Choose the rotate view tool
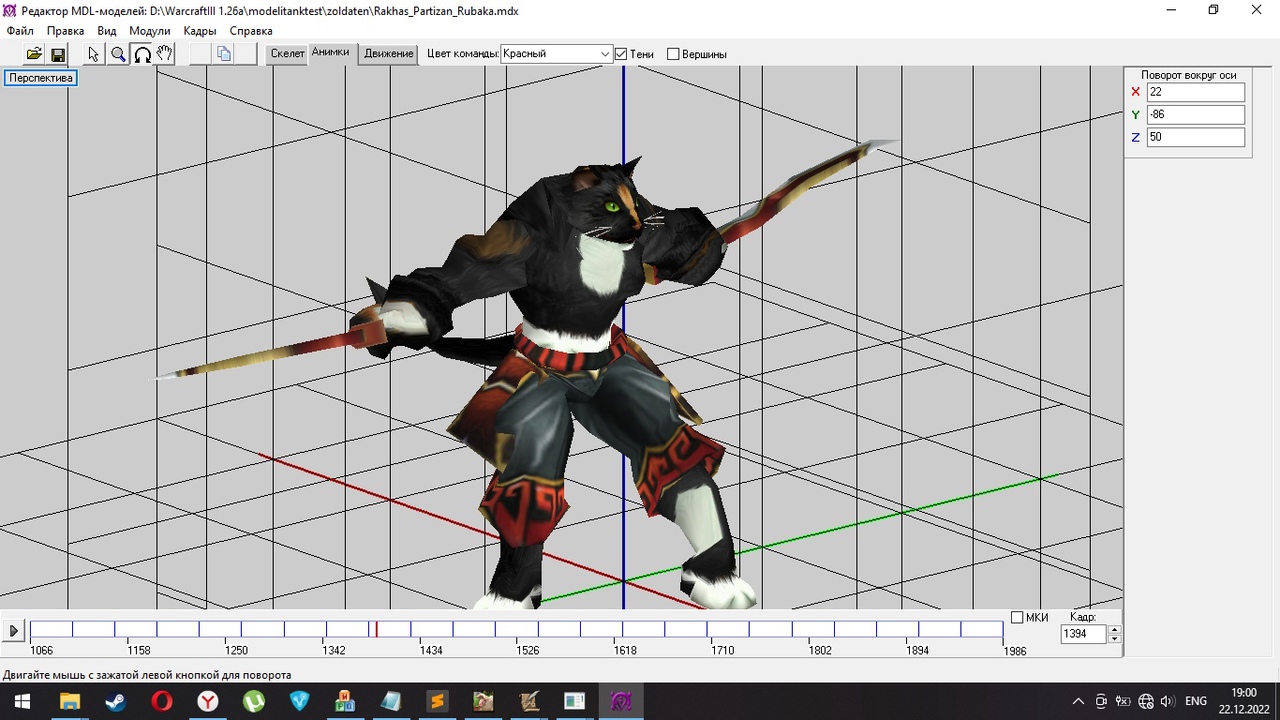Viewport: 1280px width, 720px height. coord(142,54)
